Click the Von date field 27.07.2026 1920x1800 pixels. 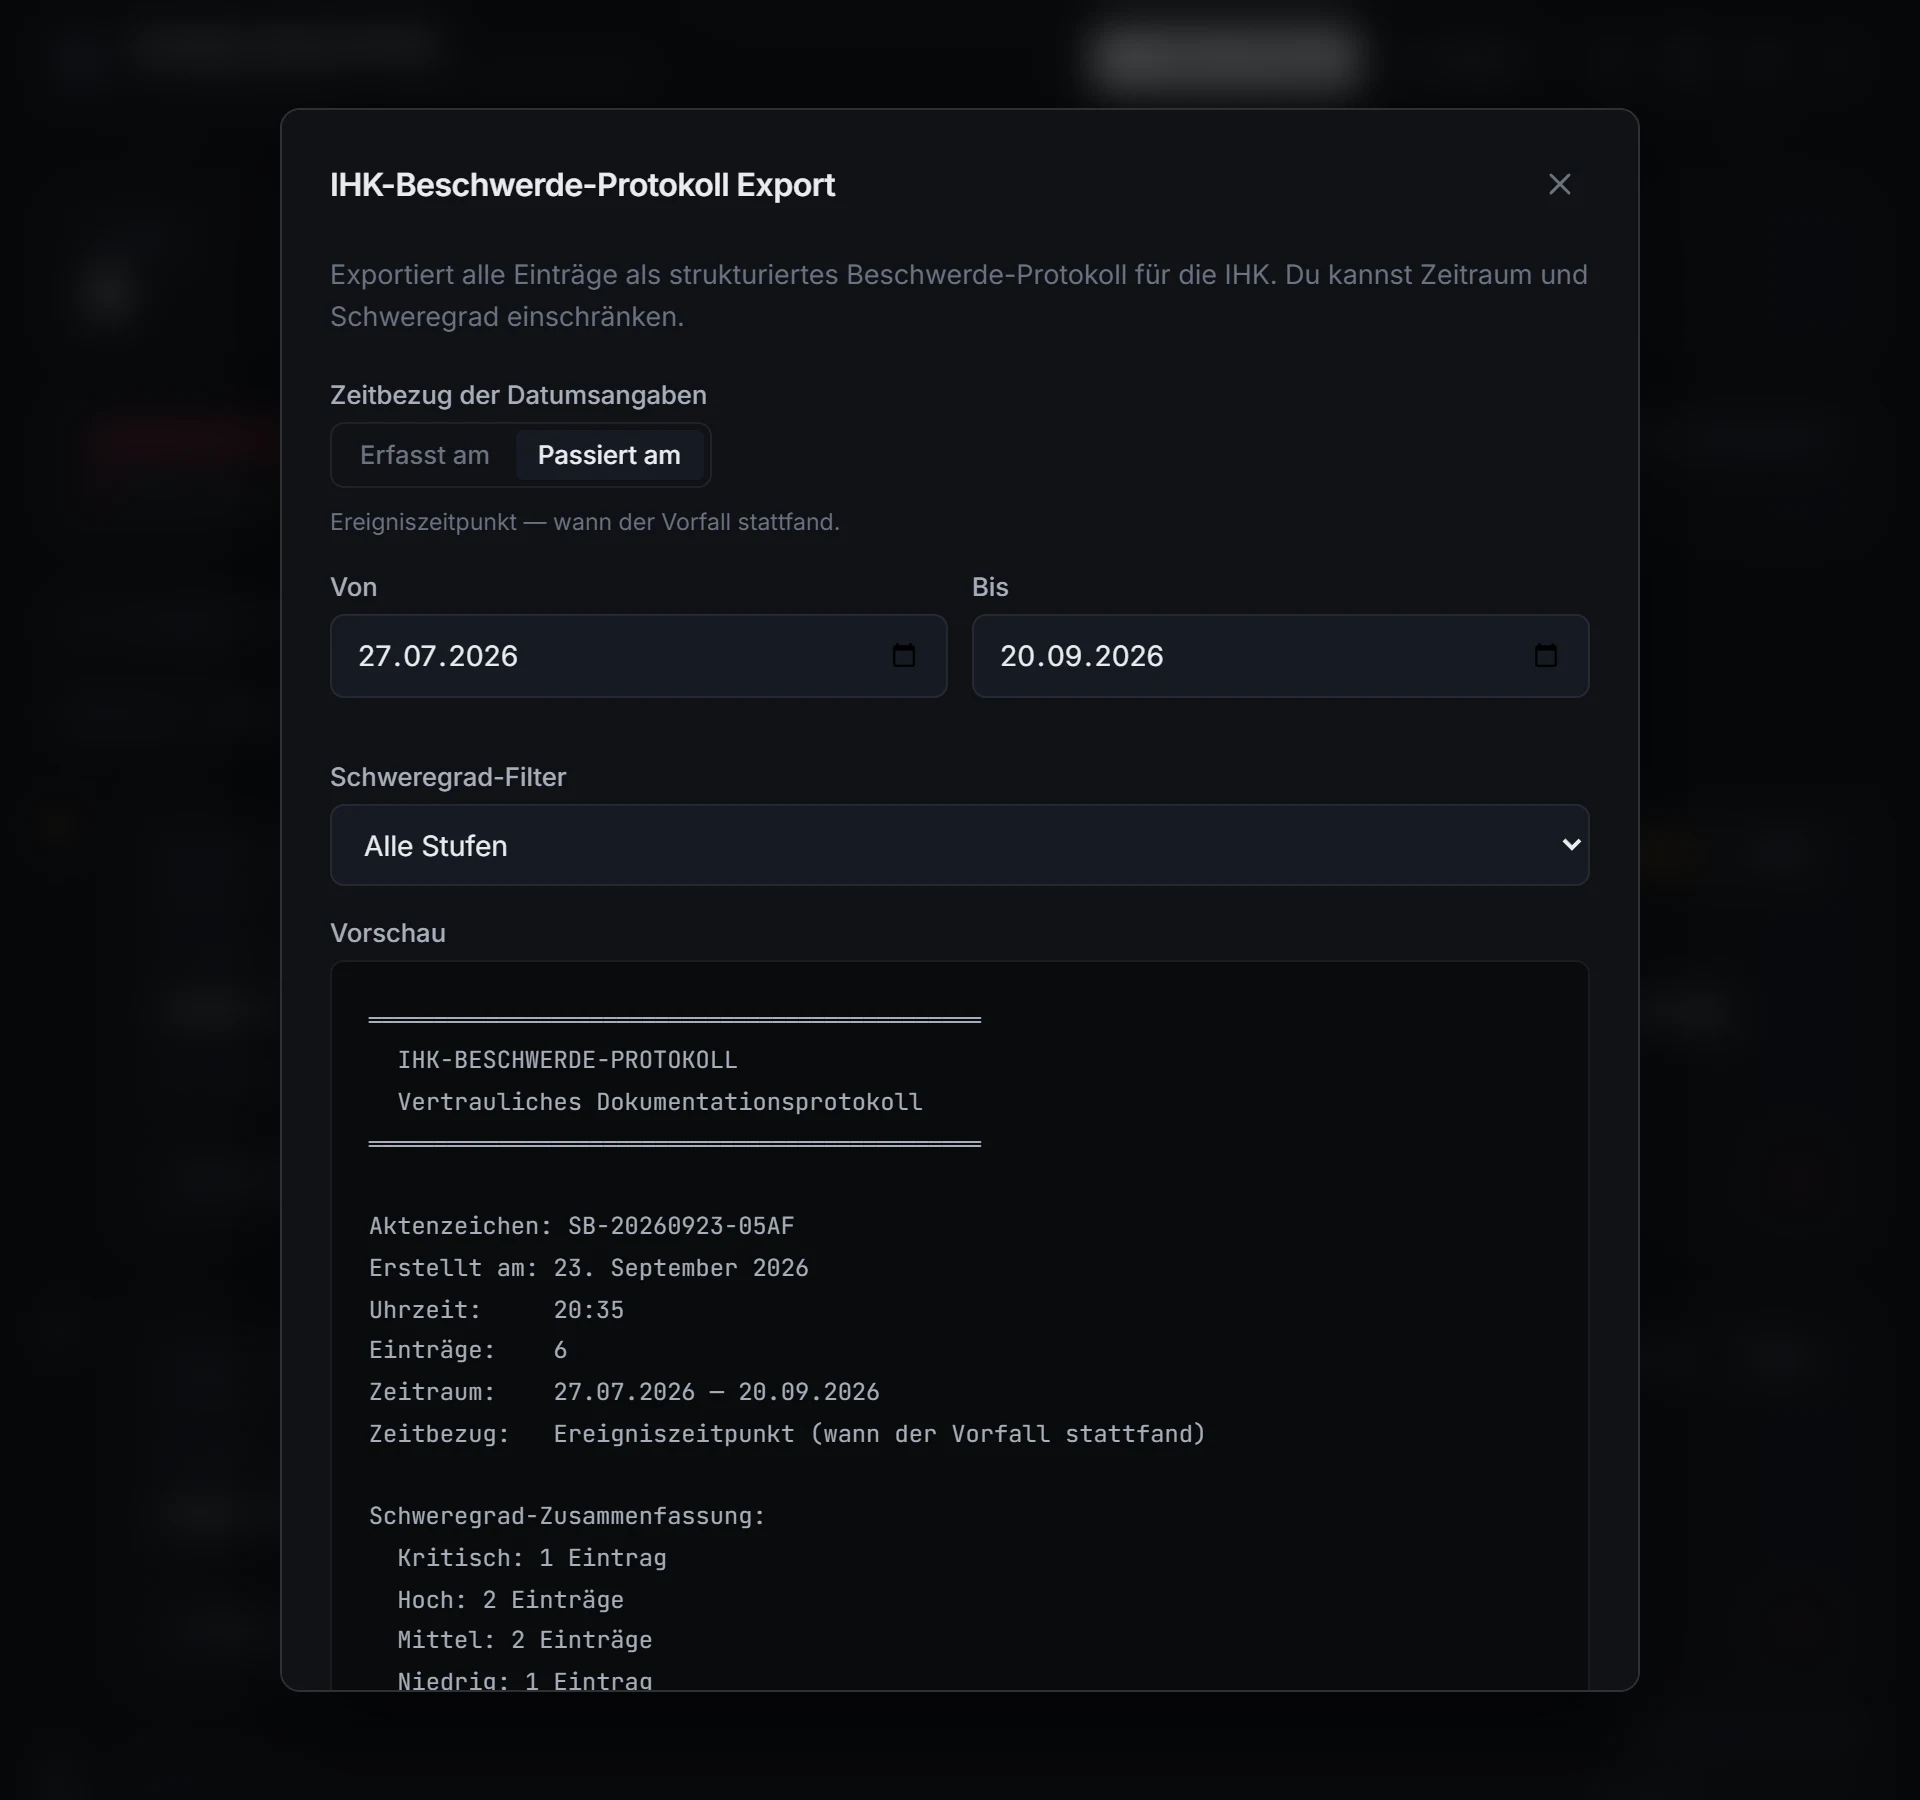point(638,656)
